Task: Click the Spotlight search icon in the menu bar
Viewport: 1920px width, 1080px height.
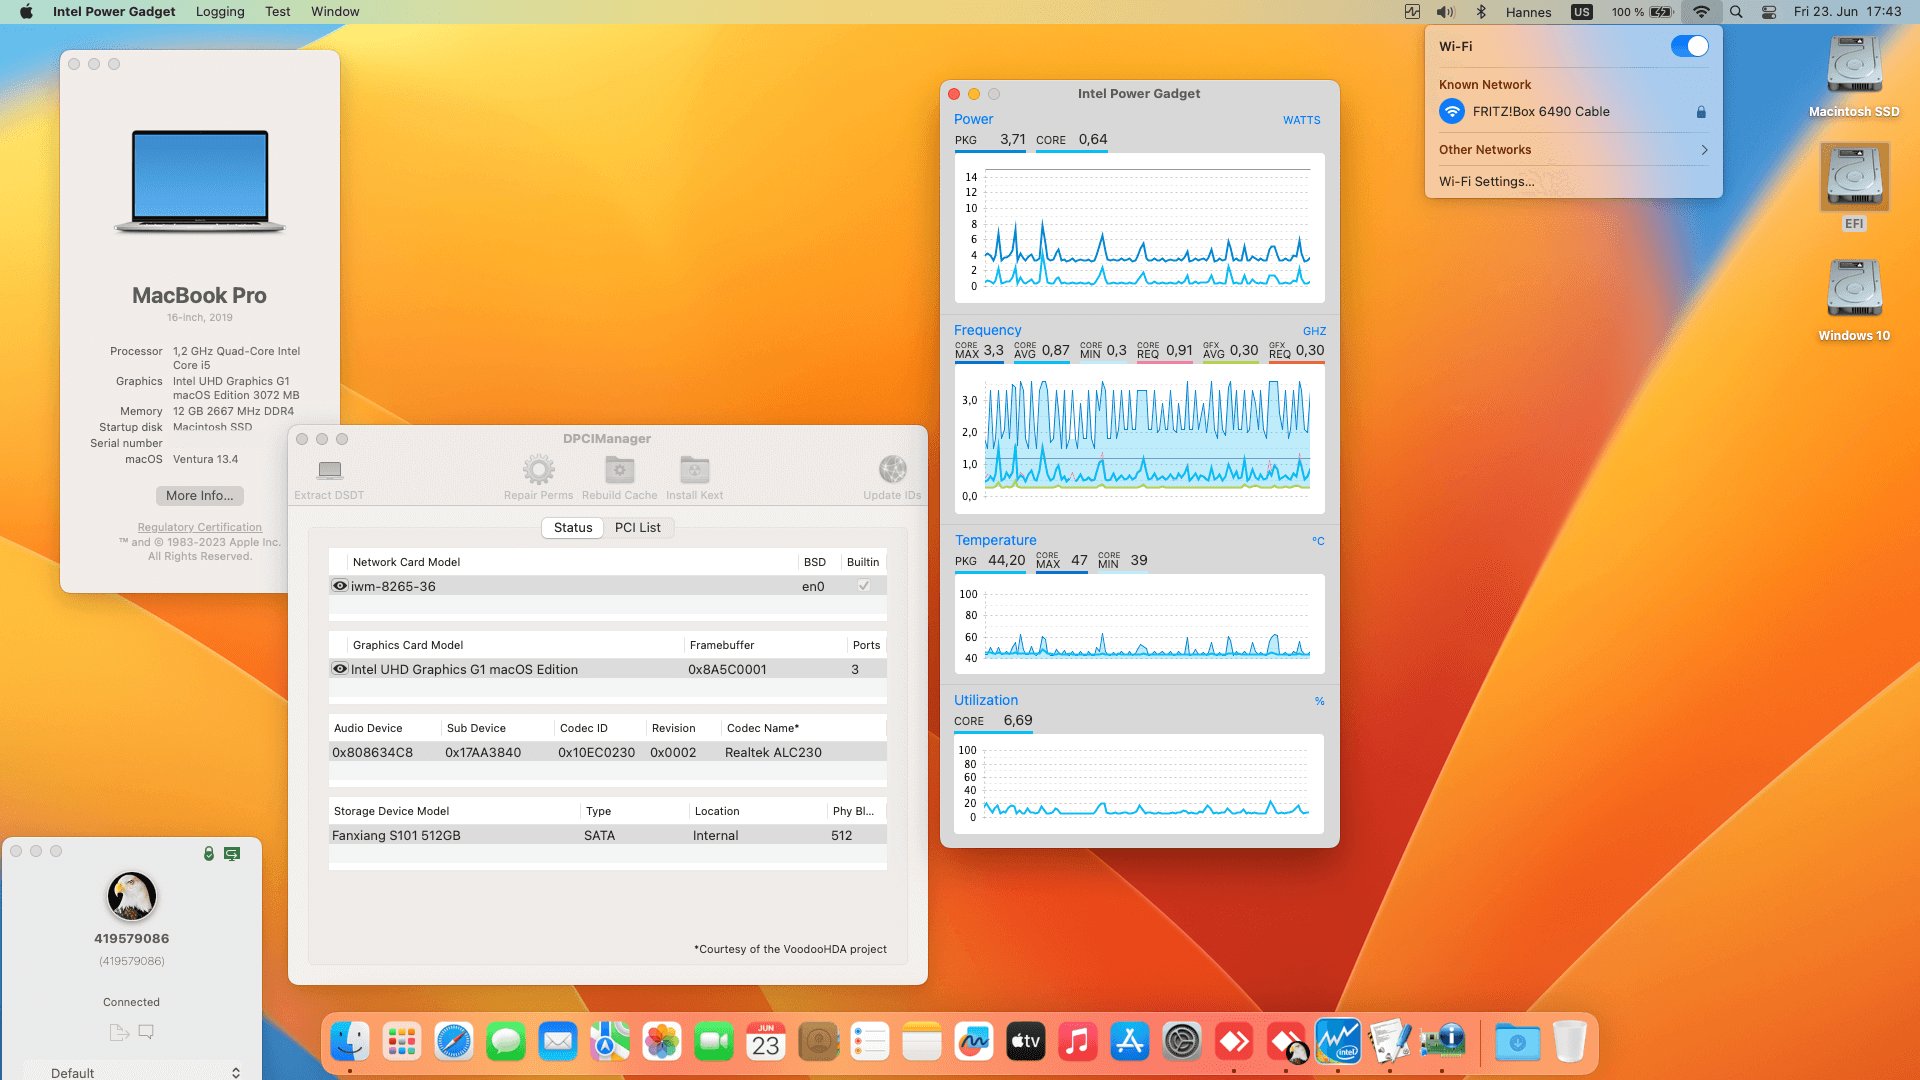Action: (1736, 12)
